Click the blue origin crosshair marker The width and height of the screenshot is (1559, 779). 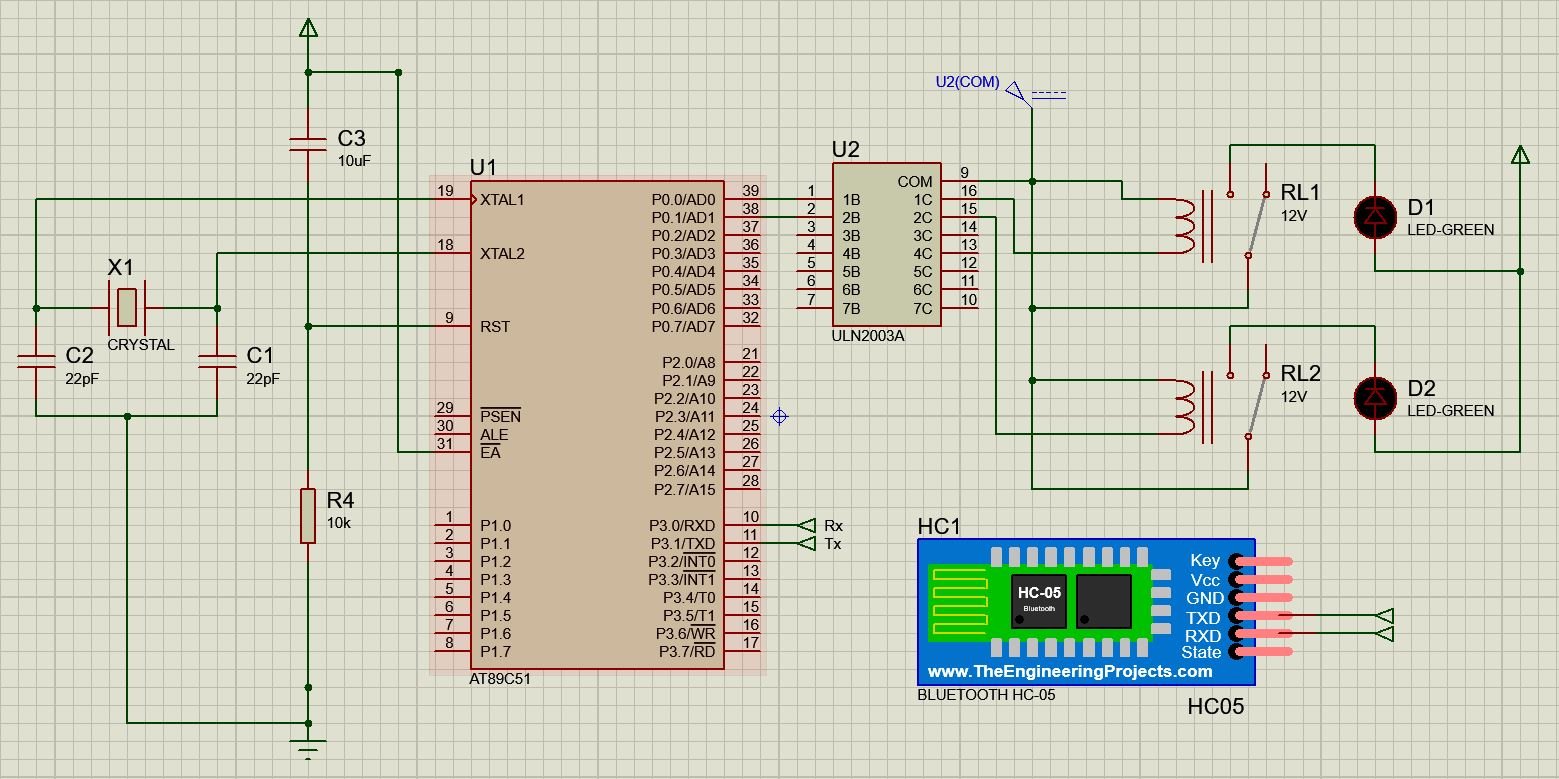tap(780, 416)
